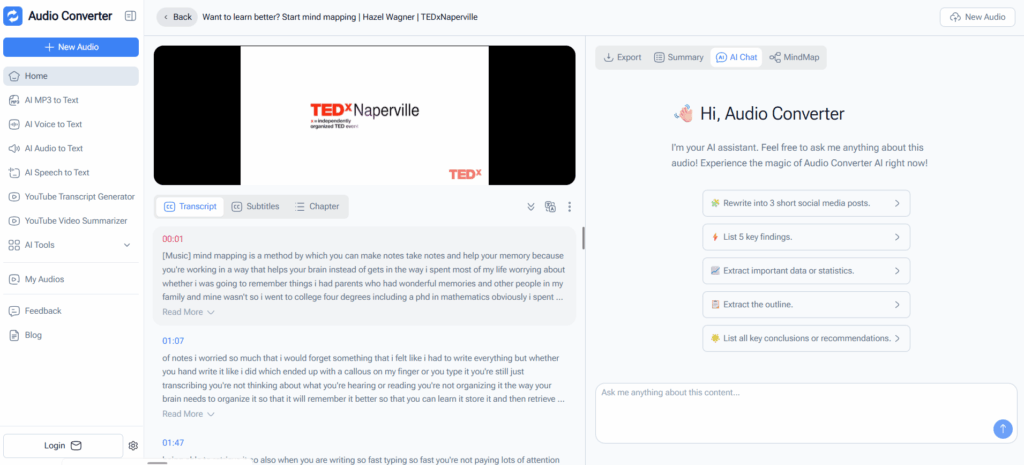
Task: Switch to the Chapter tab
Action: pyautogui.click(x=317, y=207)
